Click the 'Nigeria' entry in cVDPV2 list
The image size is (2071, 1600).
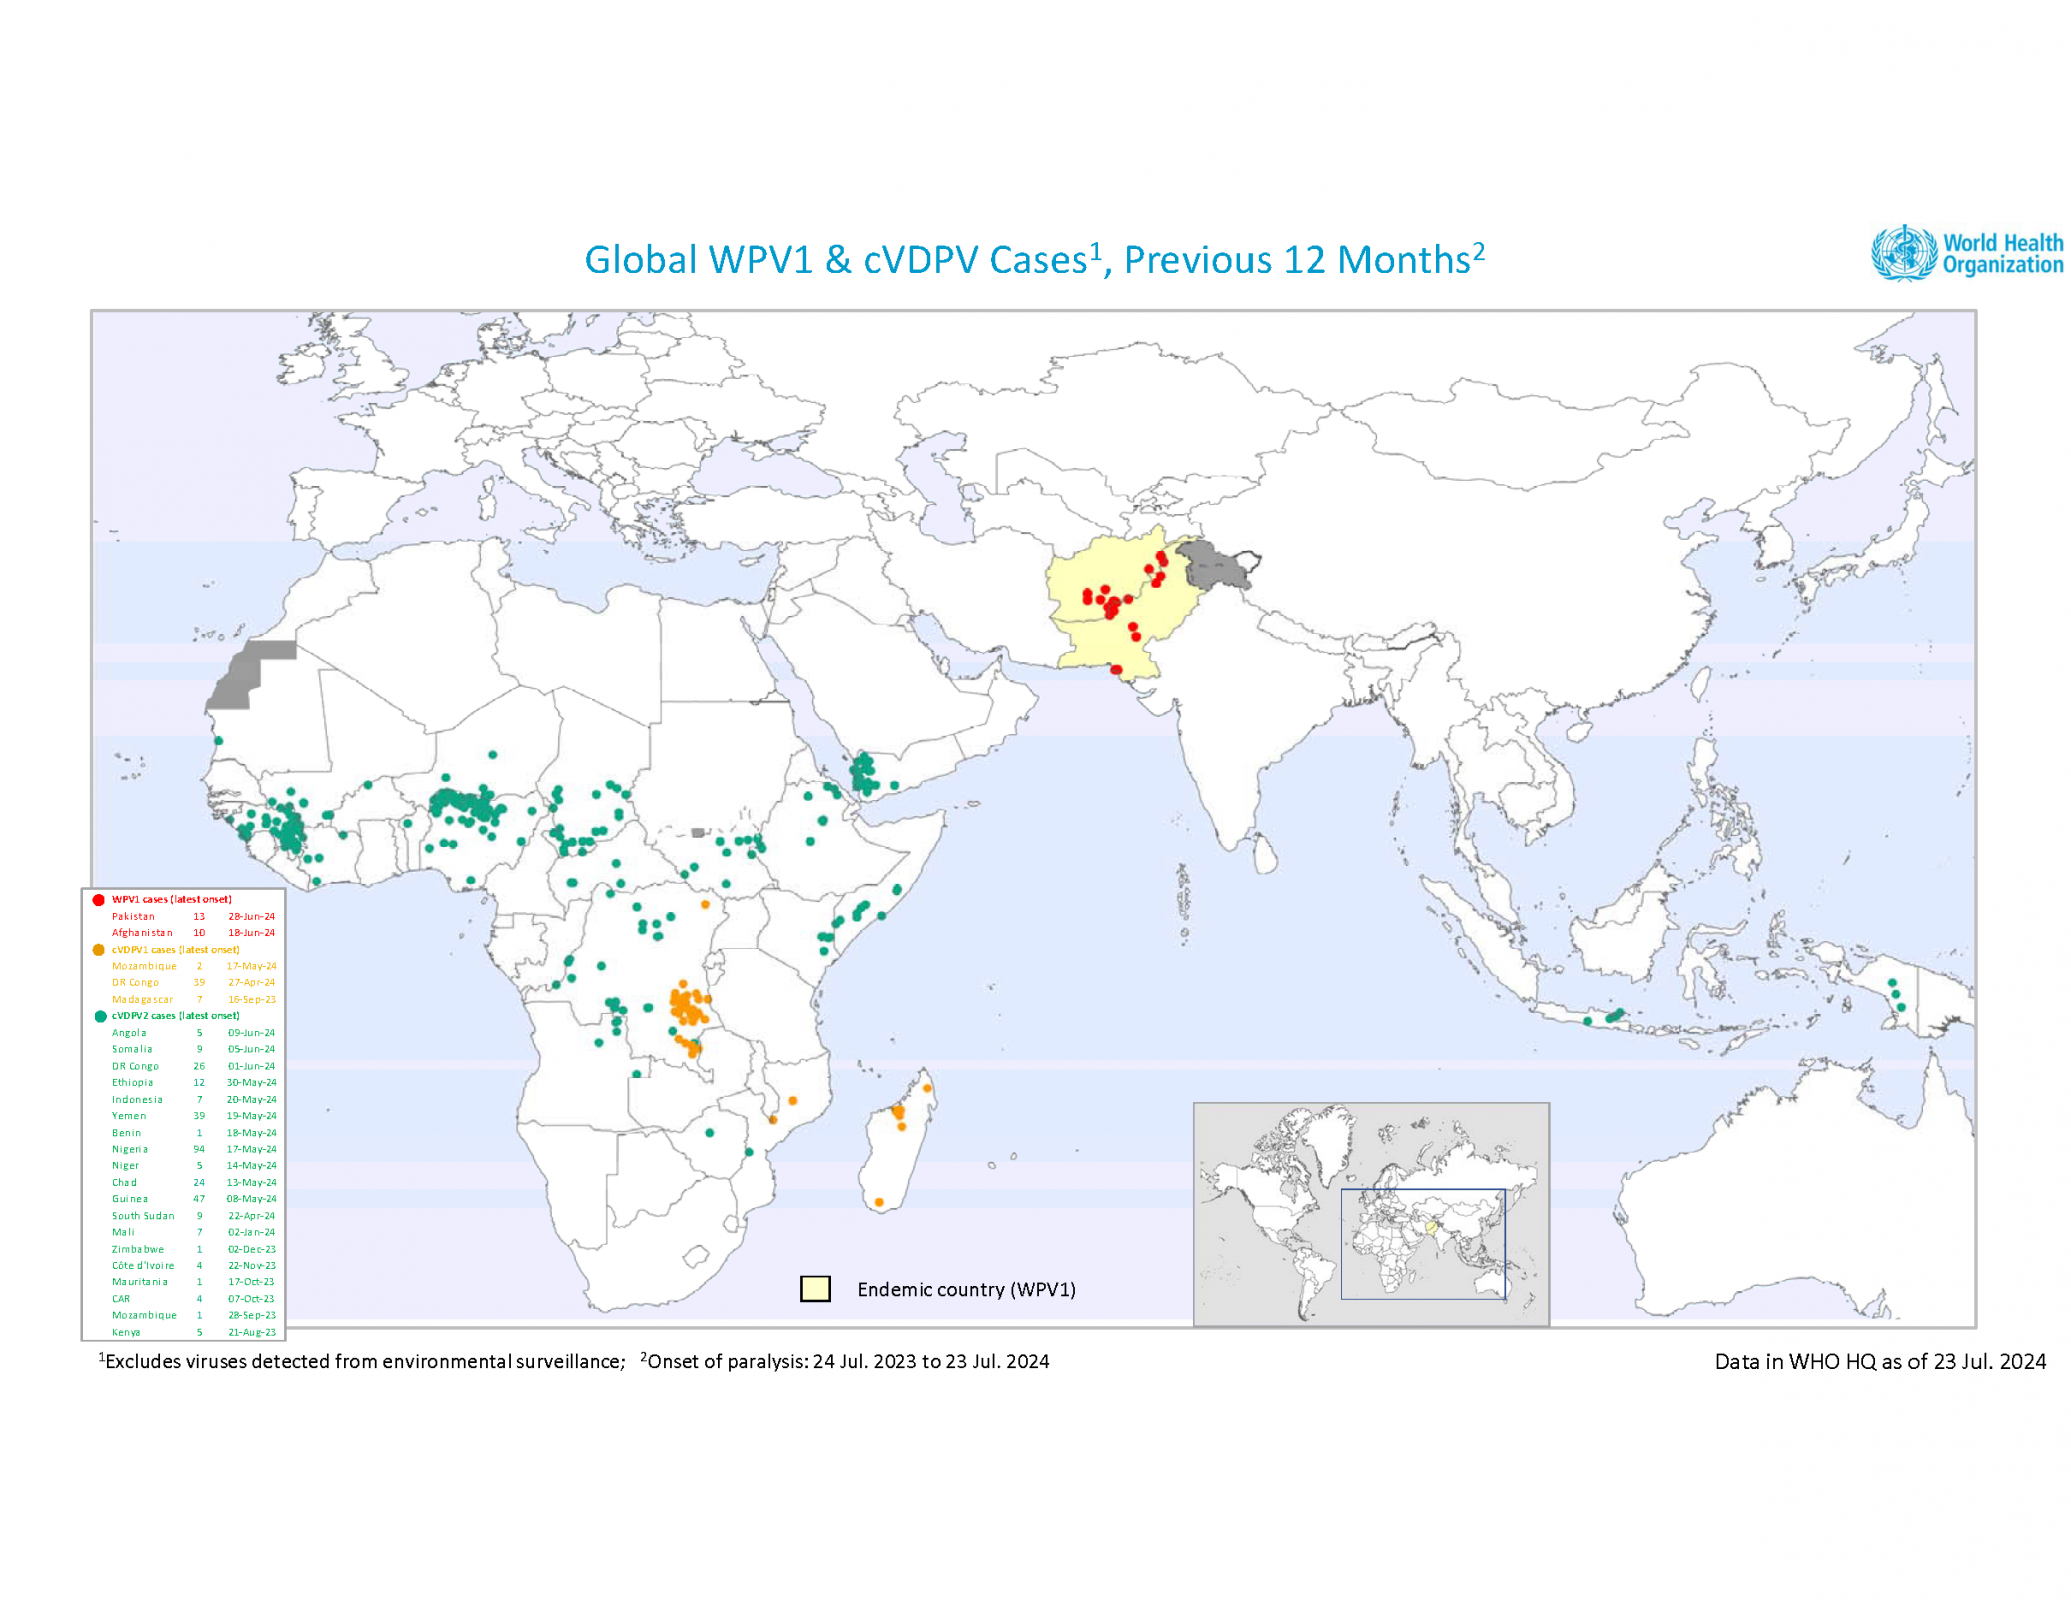click(130, 1150)
